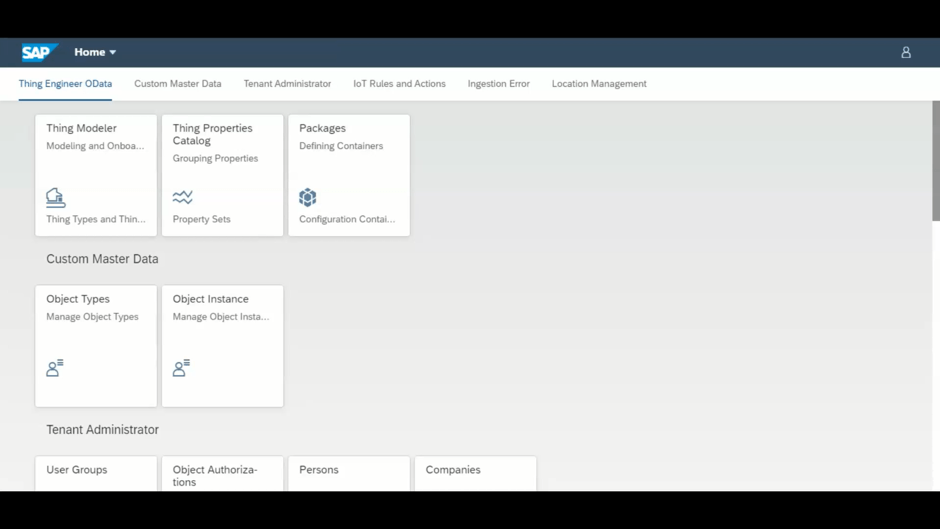Click the Thing Modeler tile icon
This screenshot has height=529, width=940.
[55, 197]
